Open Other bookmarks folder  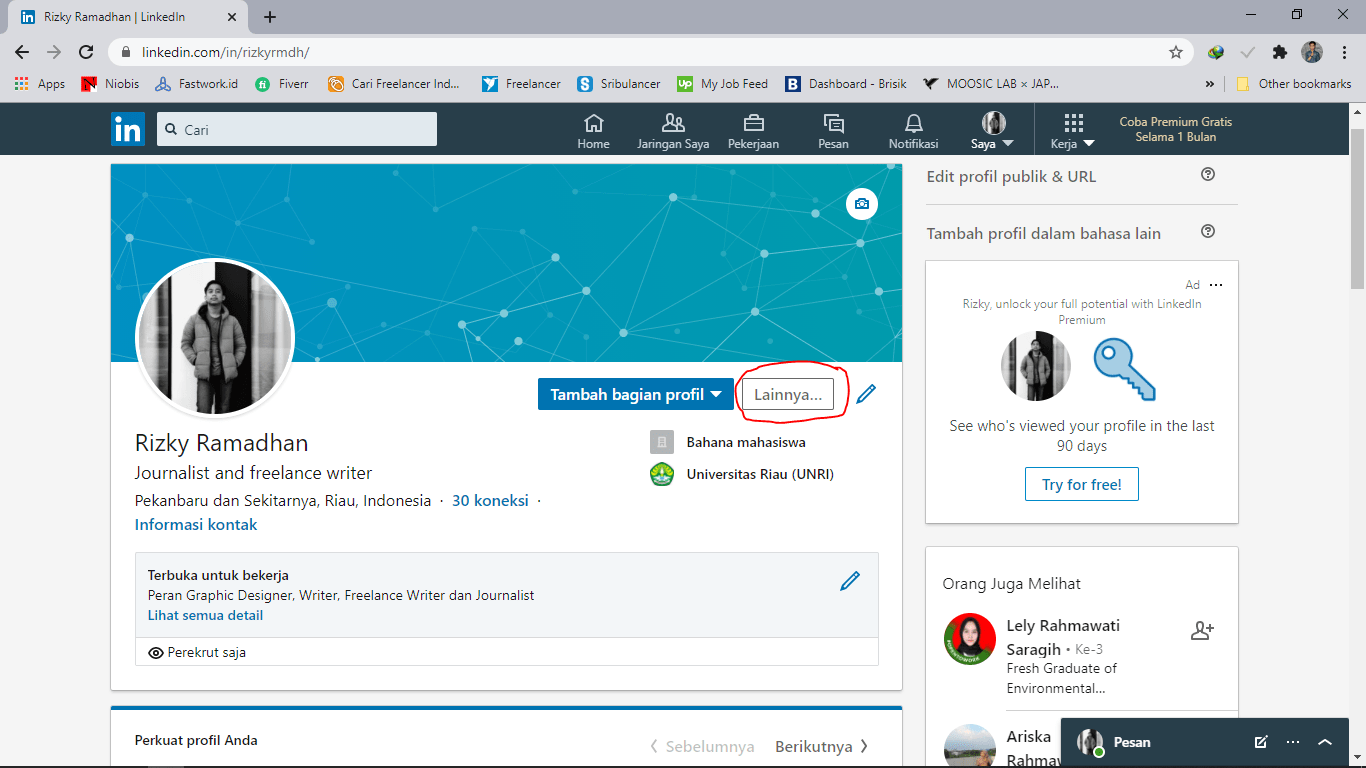[1294, 84]
